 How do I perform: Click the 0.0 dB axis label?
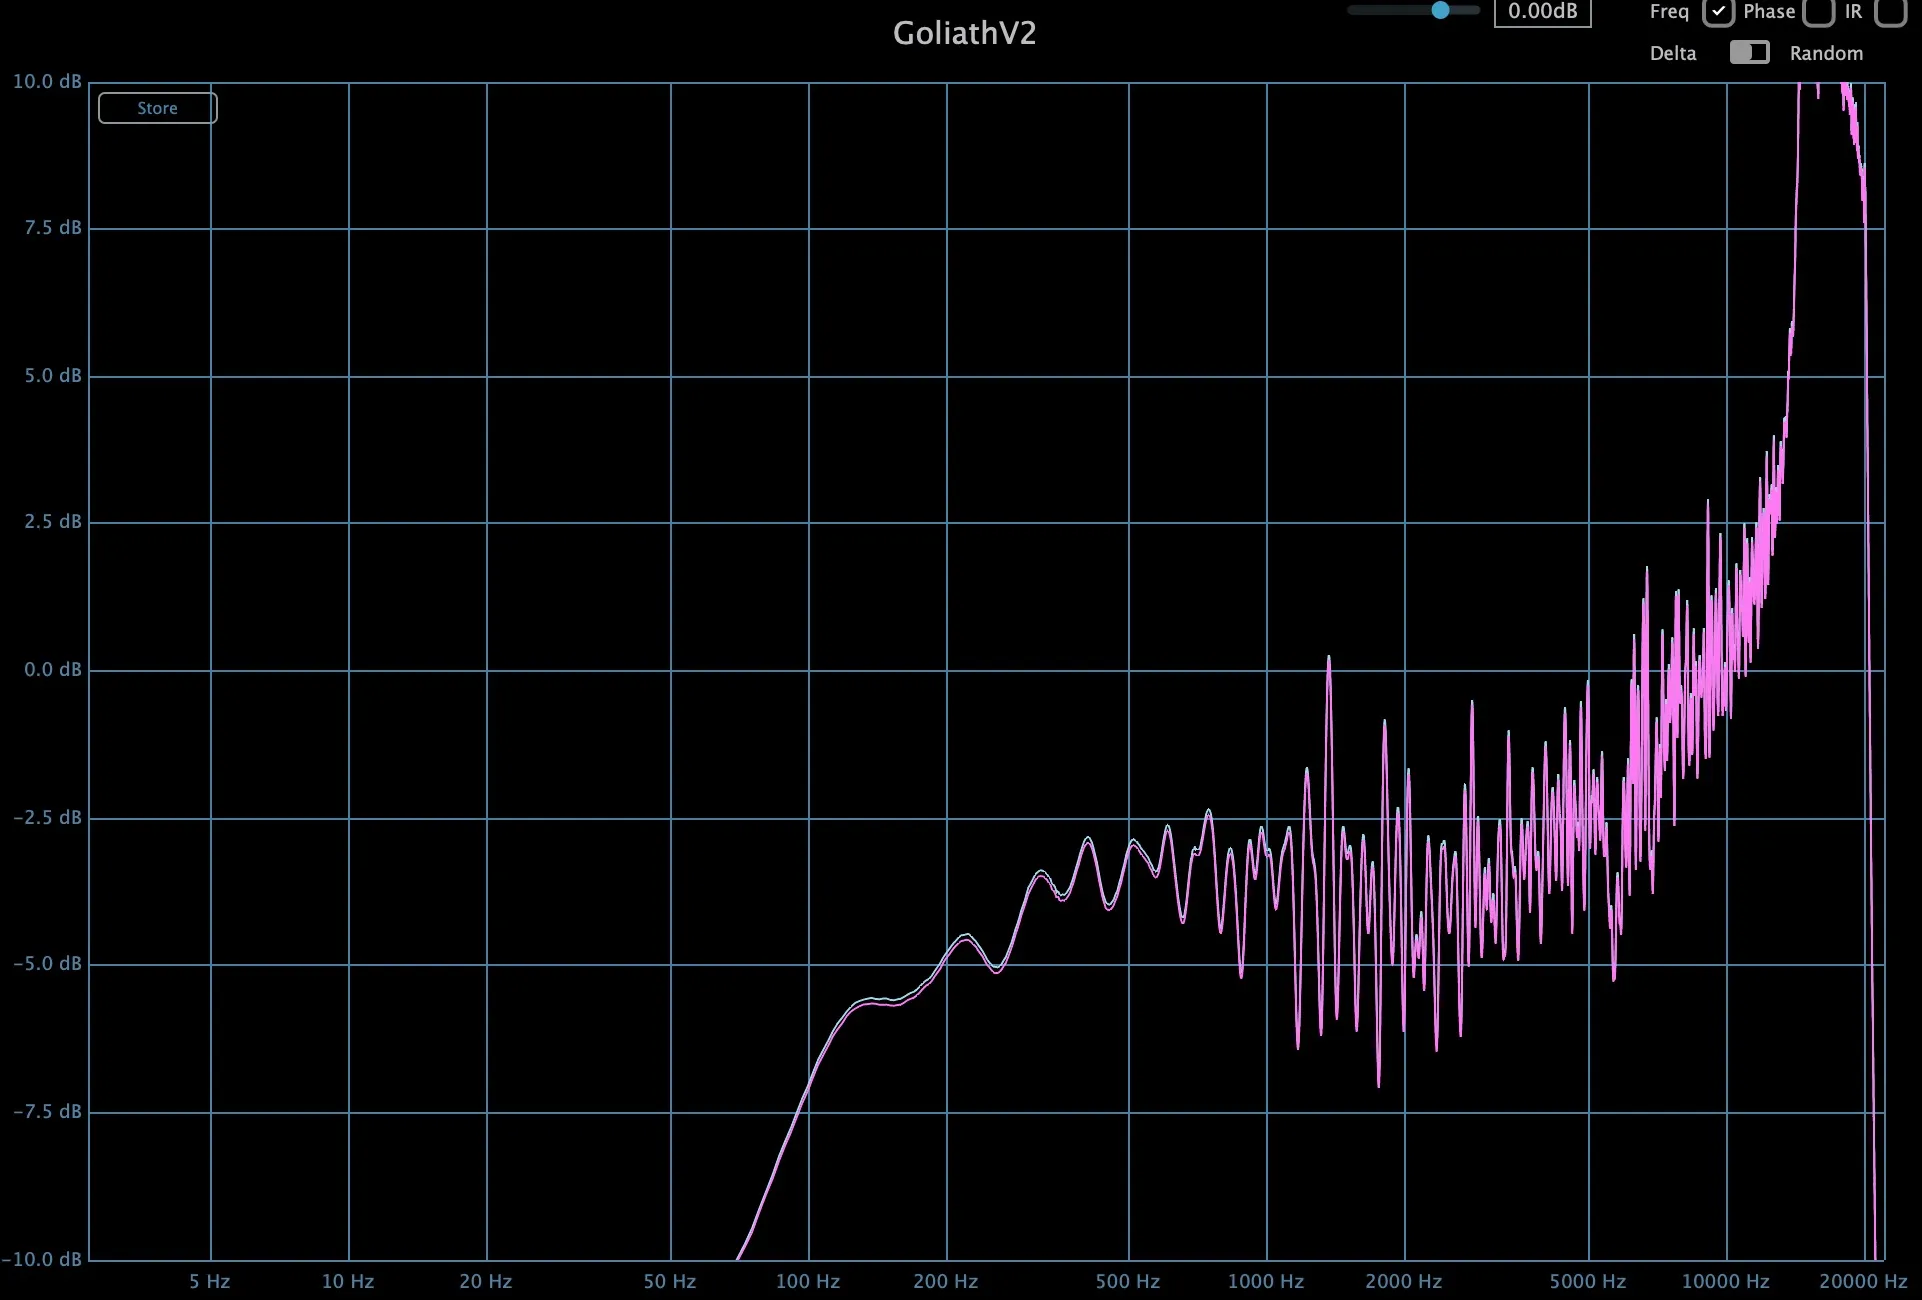tap(52, 669)
